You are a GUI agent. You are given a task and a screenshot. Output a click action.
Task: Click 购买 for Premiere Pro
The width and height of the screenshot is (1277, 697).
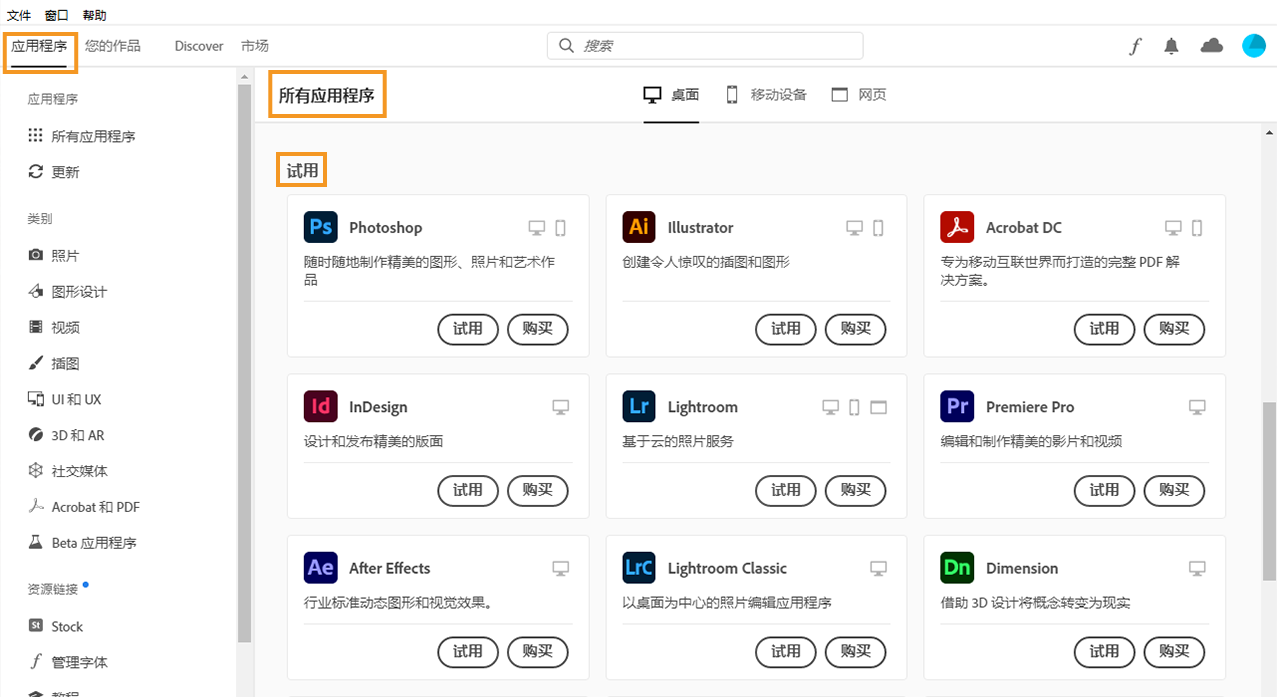pos(1174,491)
